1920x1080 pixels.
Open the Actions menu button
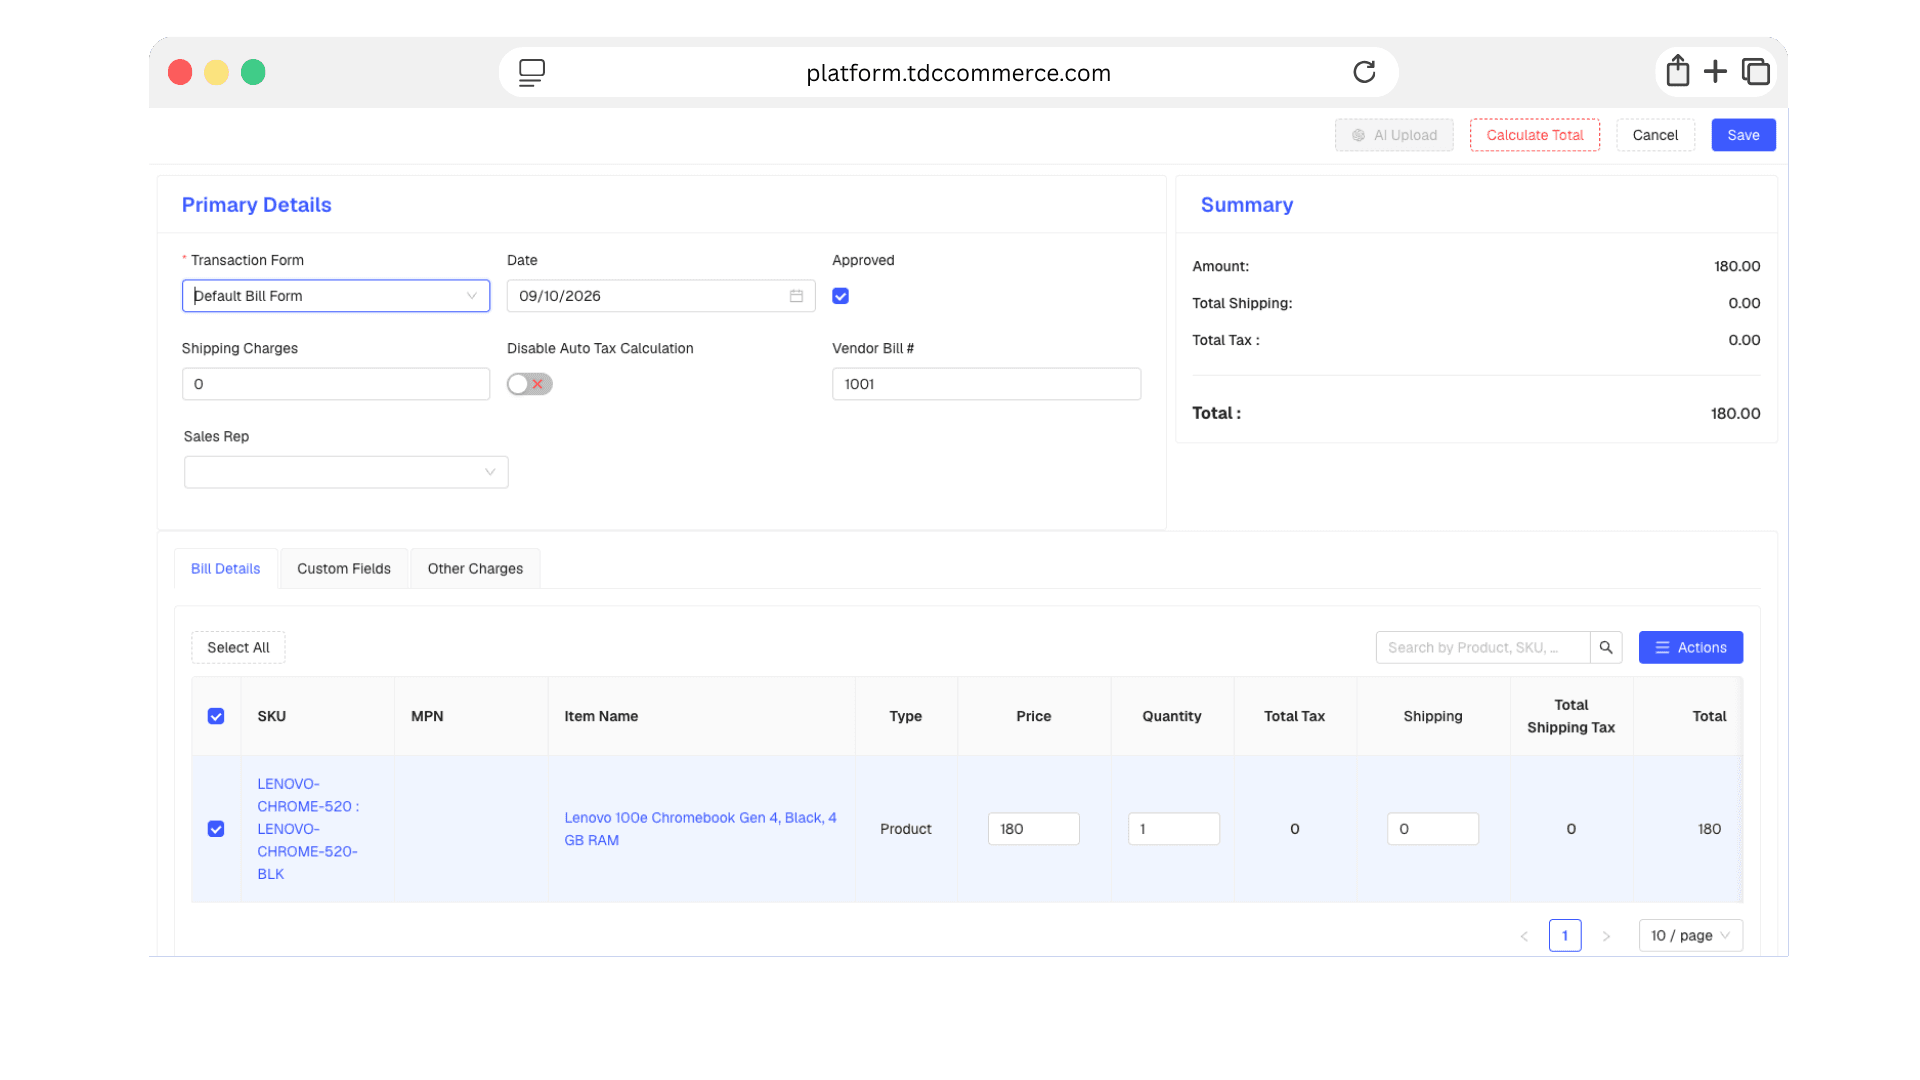1690,647
